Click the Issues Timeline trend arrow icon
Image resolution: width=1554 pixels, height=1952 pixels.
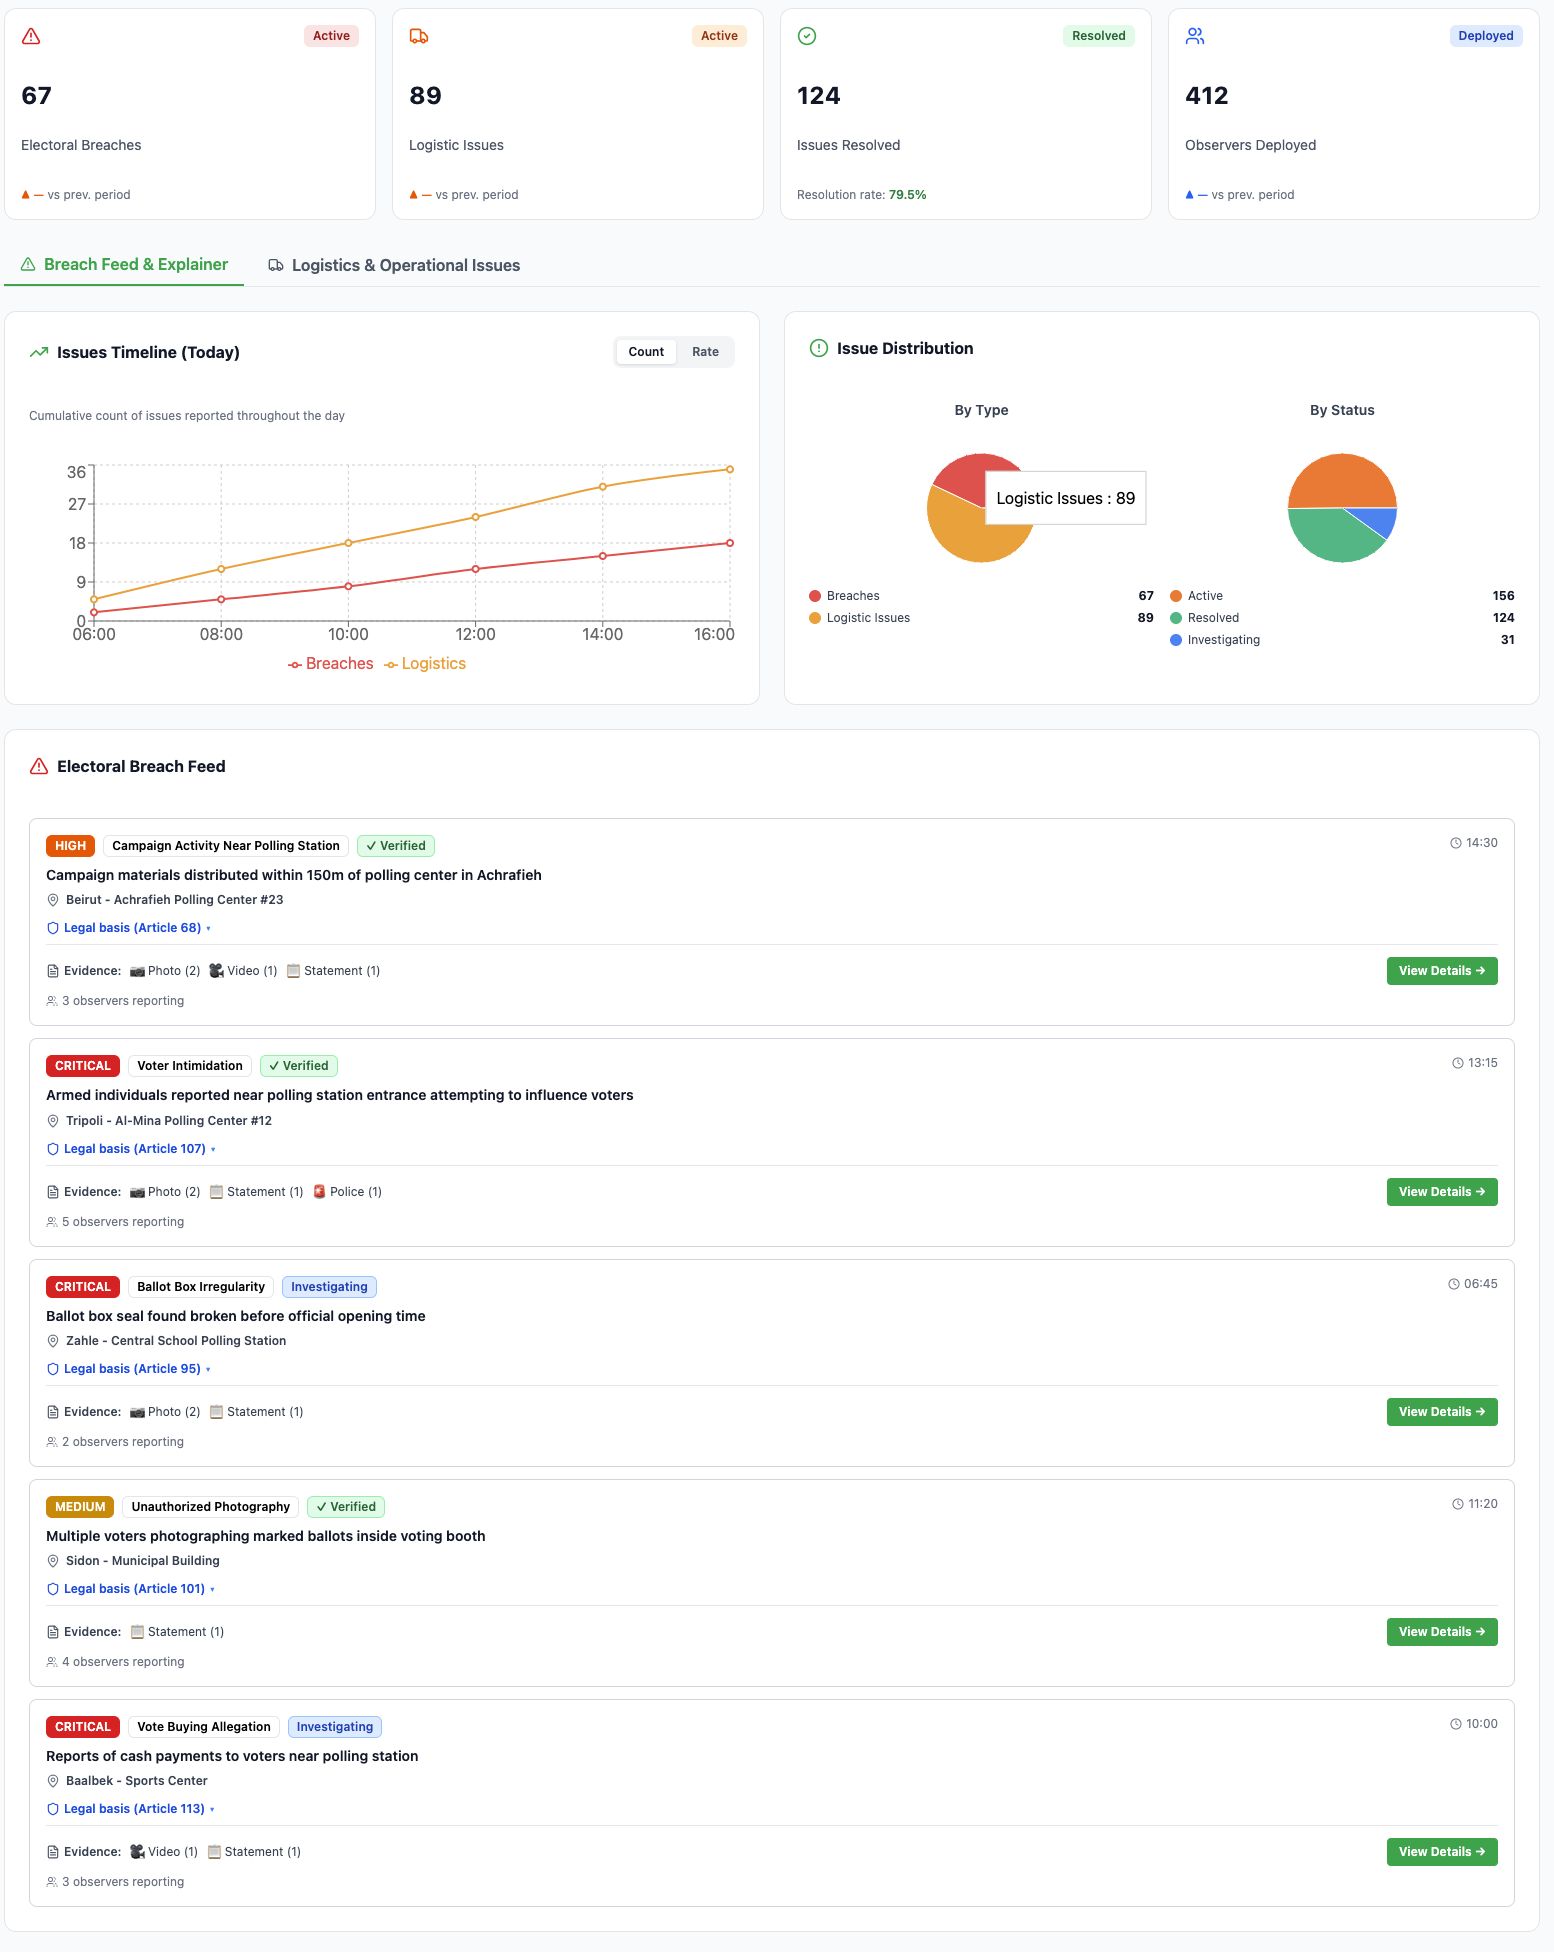tap(39, 352)
